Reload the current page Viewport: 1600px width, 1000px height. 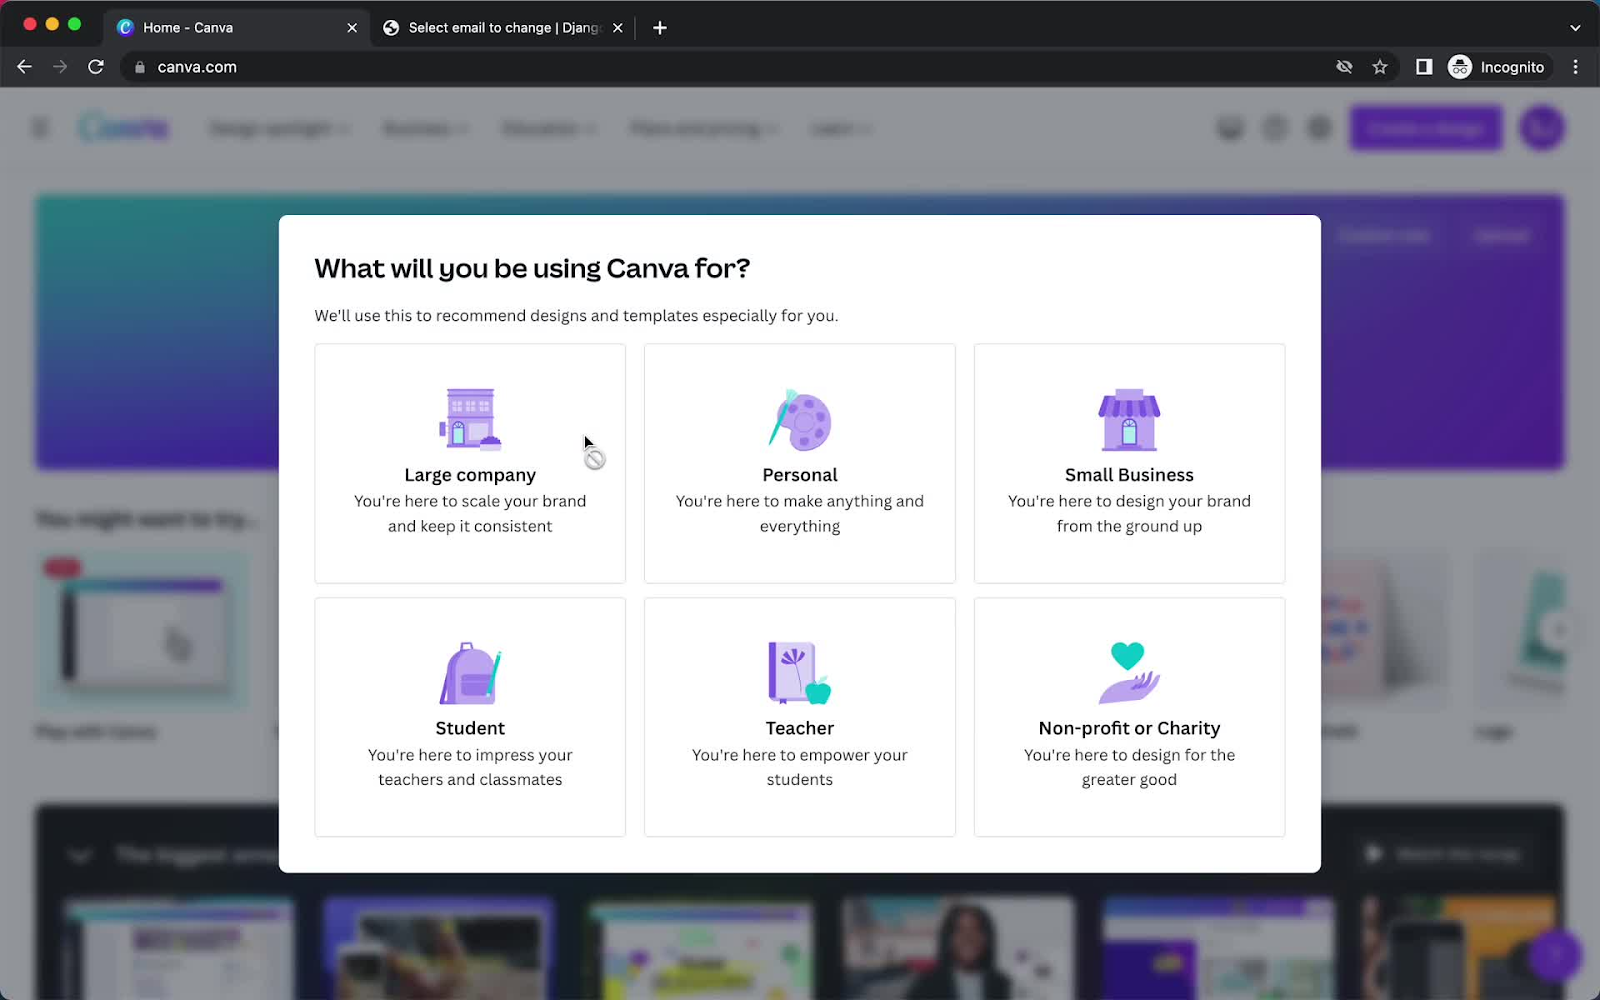96,66
